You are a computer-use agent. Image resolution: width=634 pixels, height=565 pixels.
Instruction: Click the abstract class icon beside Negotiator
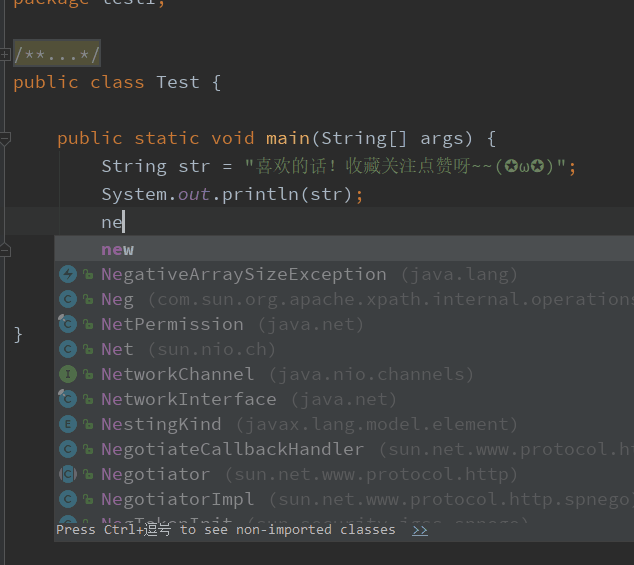[68, 474]
